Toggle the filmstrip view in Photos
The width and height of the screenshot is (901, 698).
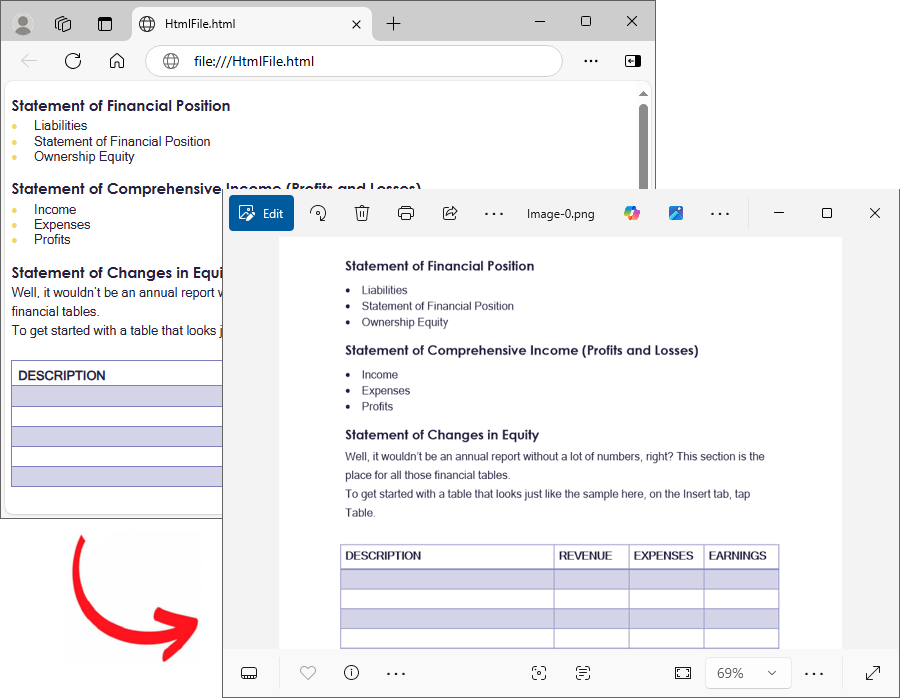[x=249, y=673]
